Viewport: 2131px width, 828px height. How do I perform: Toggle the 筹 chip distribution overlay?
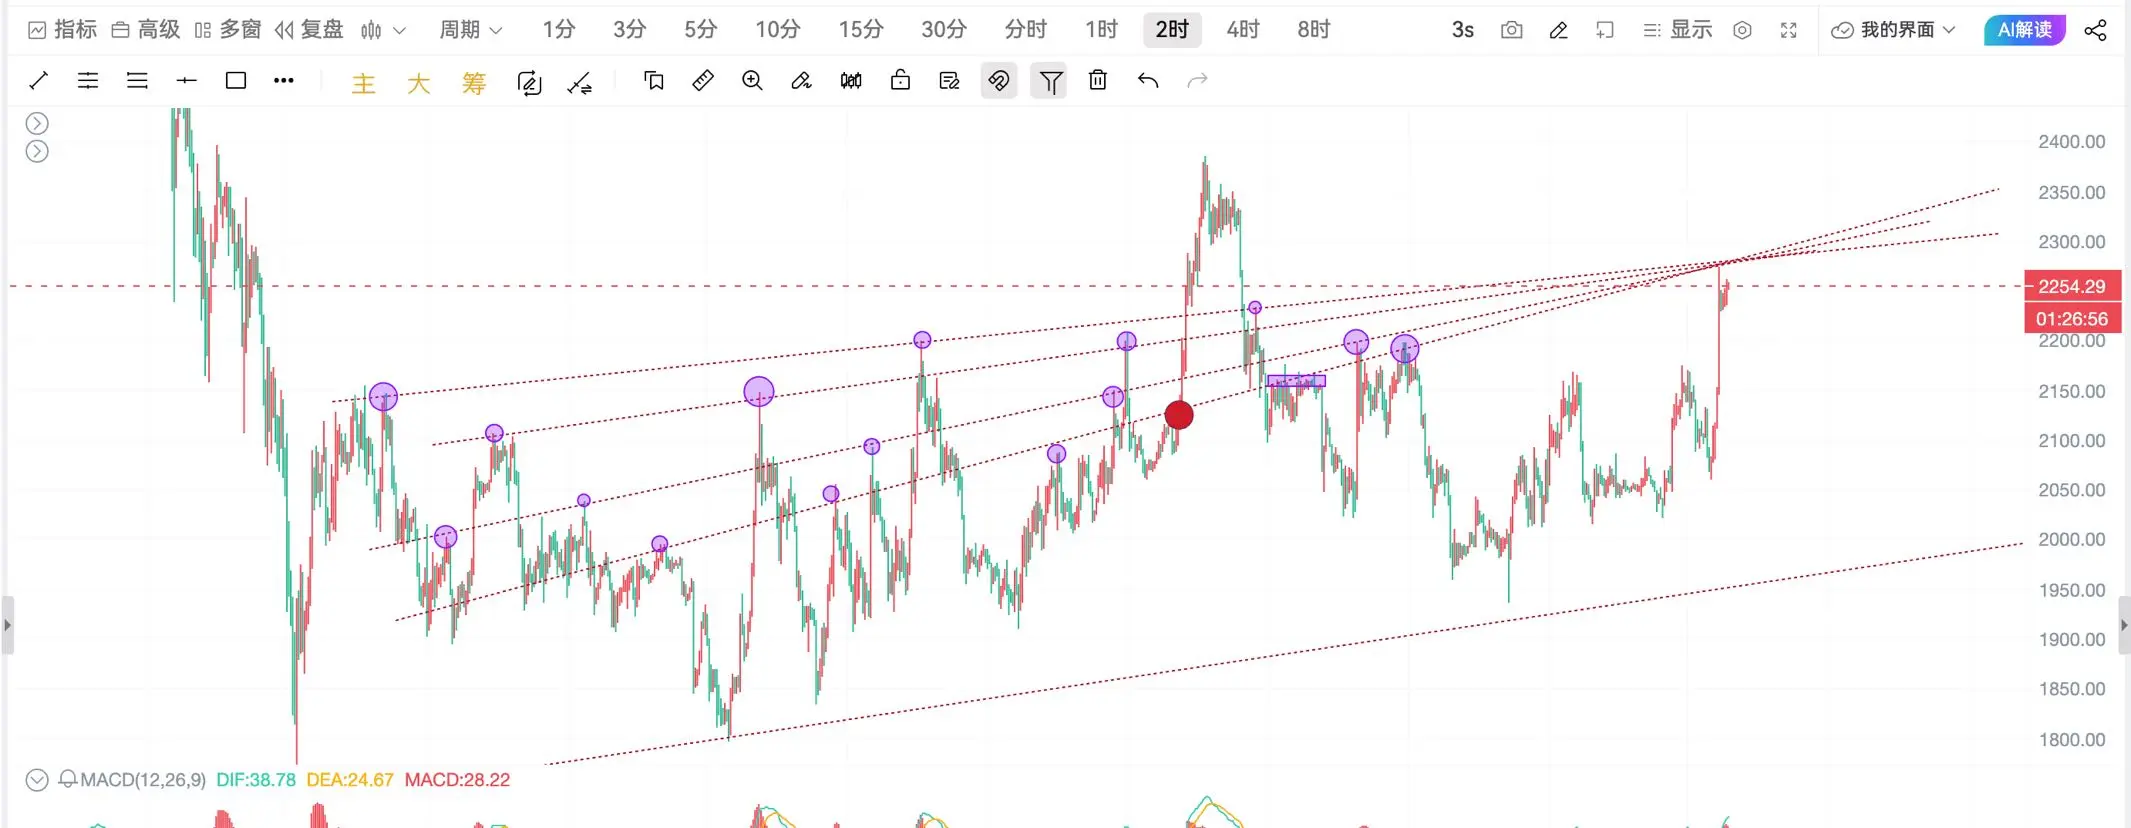coord(474,83)
